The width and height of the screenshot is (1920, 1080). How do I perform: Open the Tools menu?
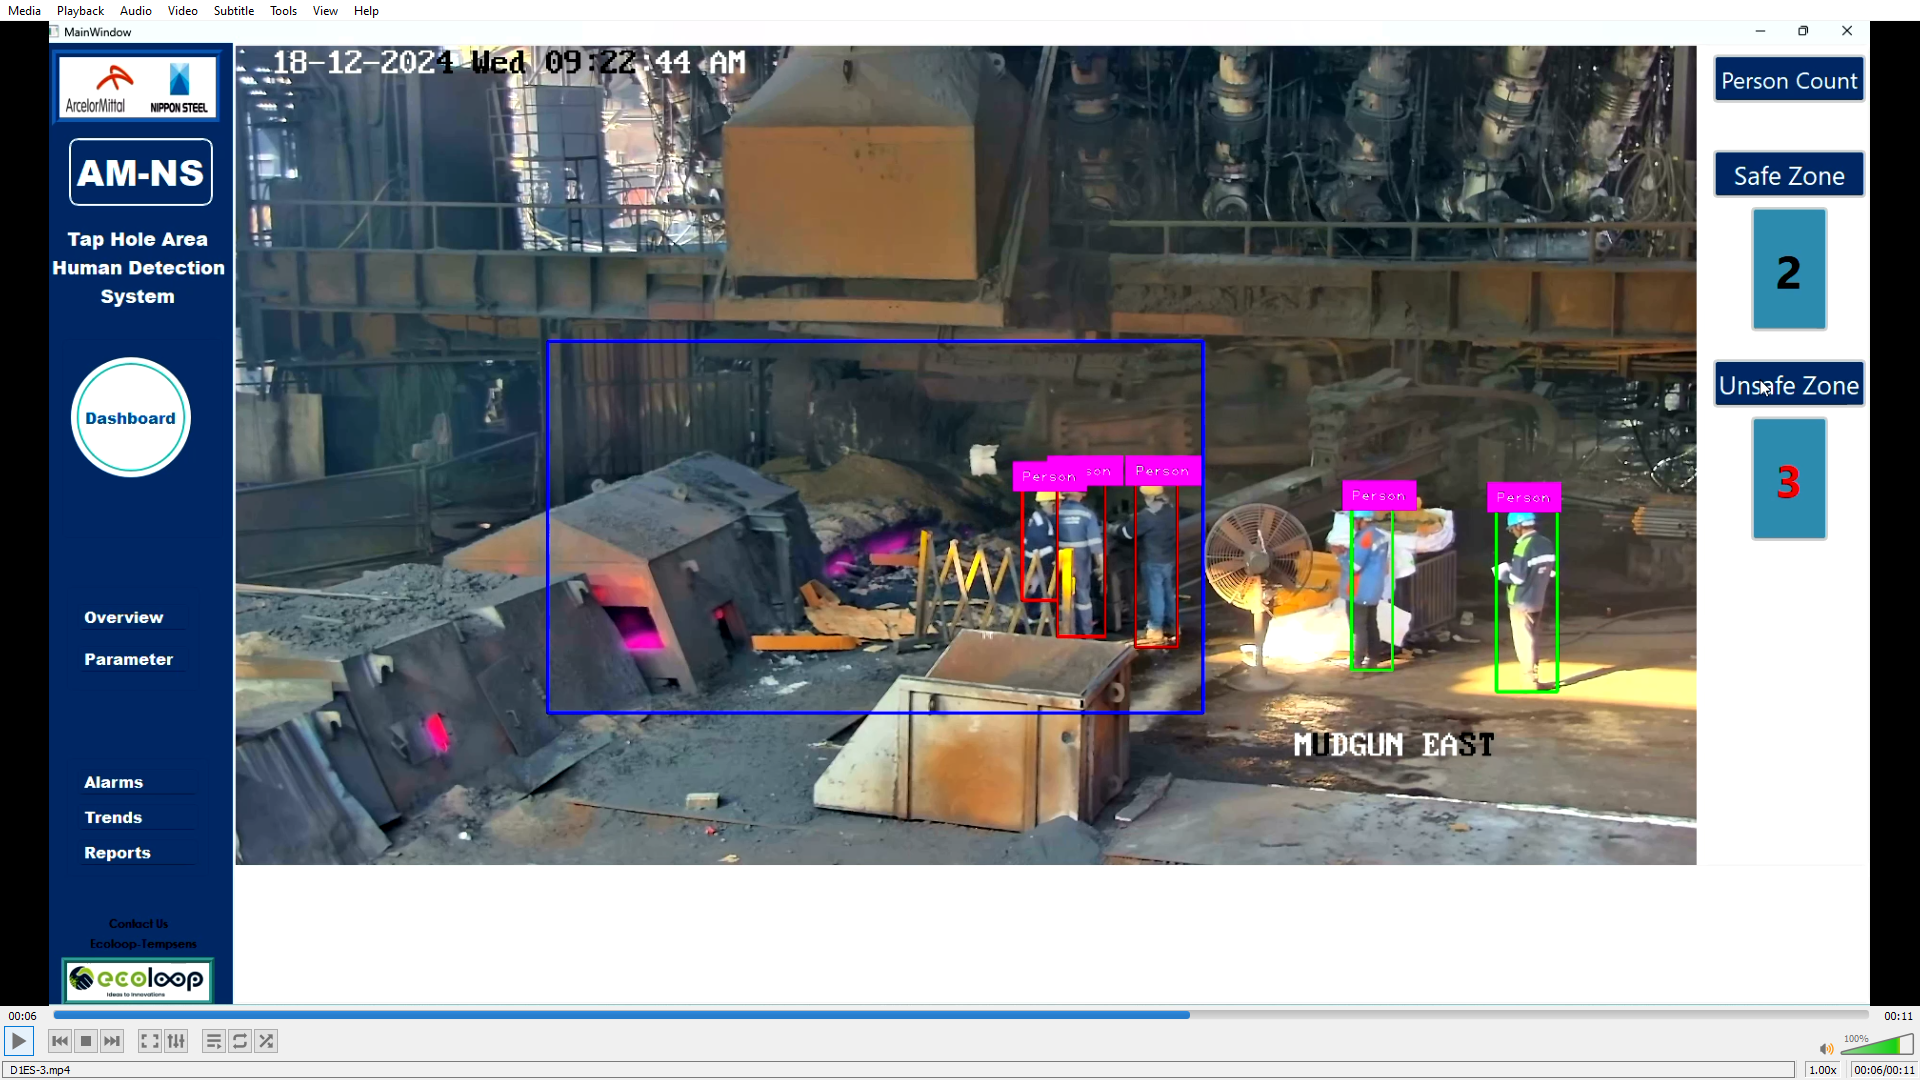coord(283,11)
